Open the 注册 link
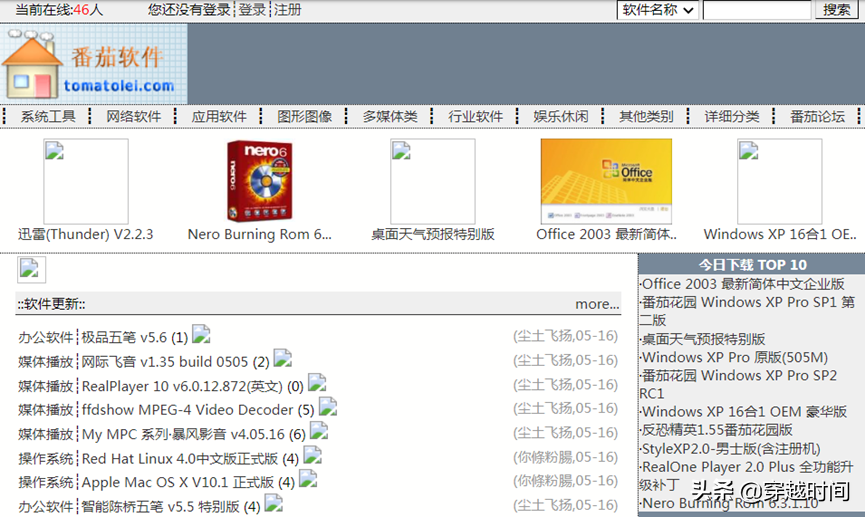Viewport: 865px width, 517px height. (287, 10)
